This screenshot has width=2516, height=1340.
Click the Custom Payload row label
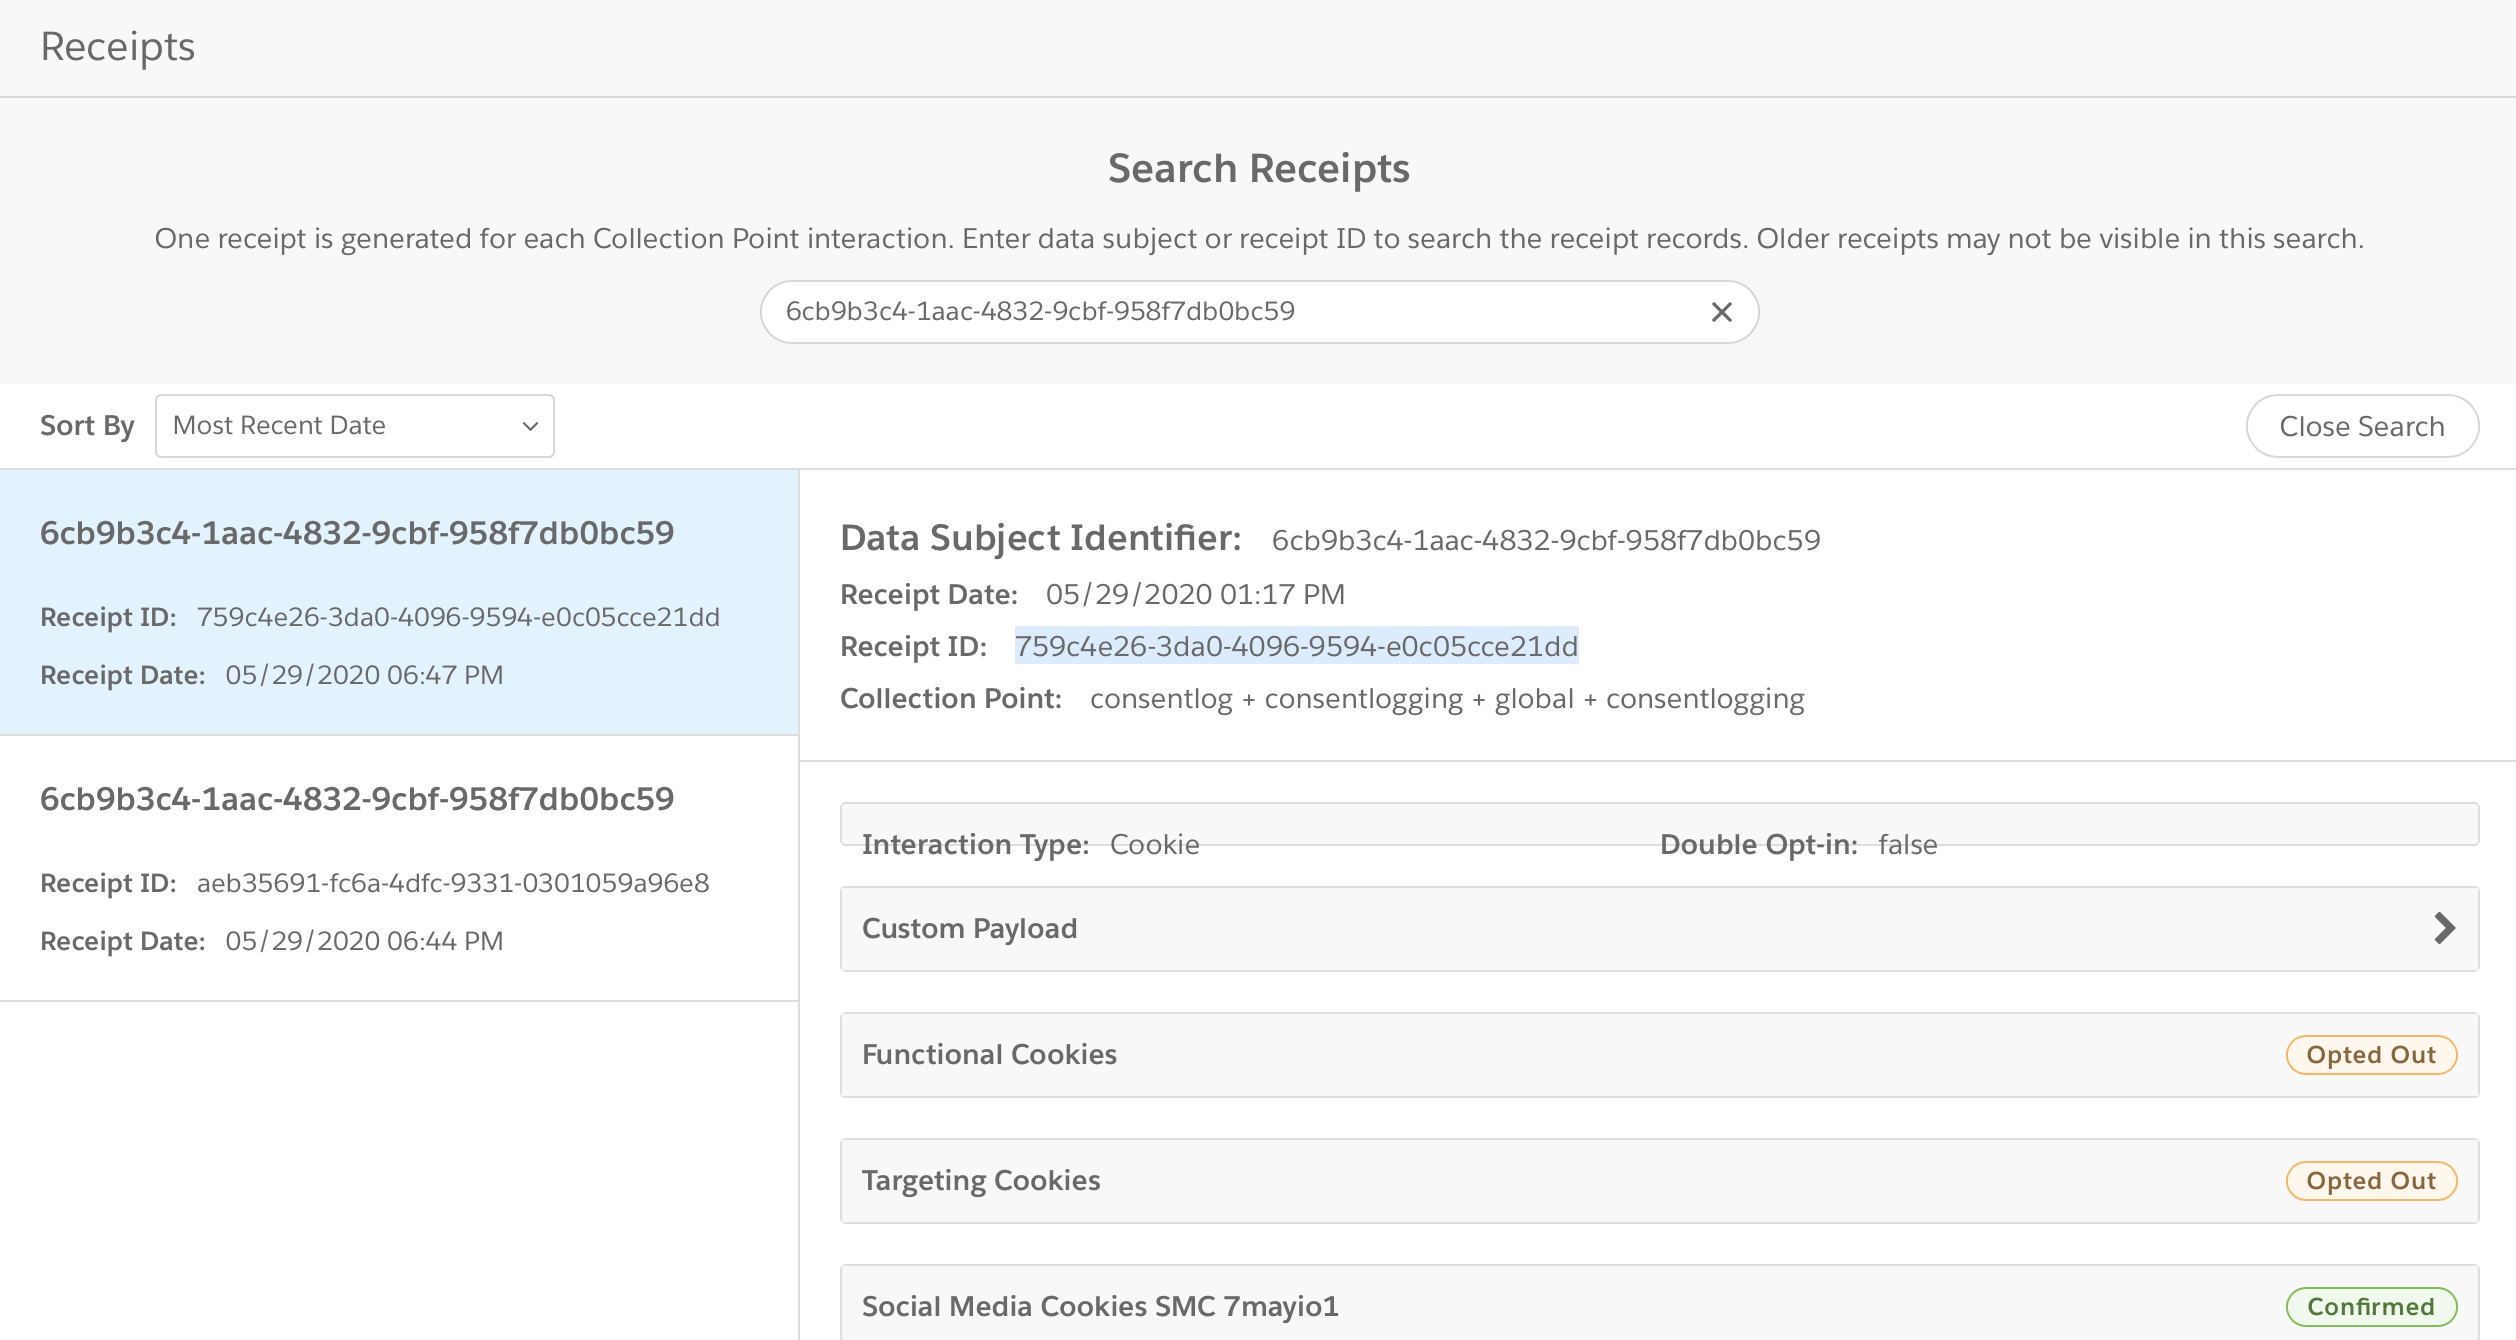point(969,928)
